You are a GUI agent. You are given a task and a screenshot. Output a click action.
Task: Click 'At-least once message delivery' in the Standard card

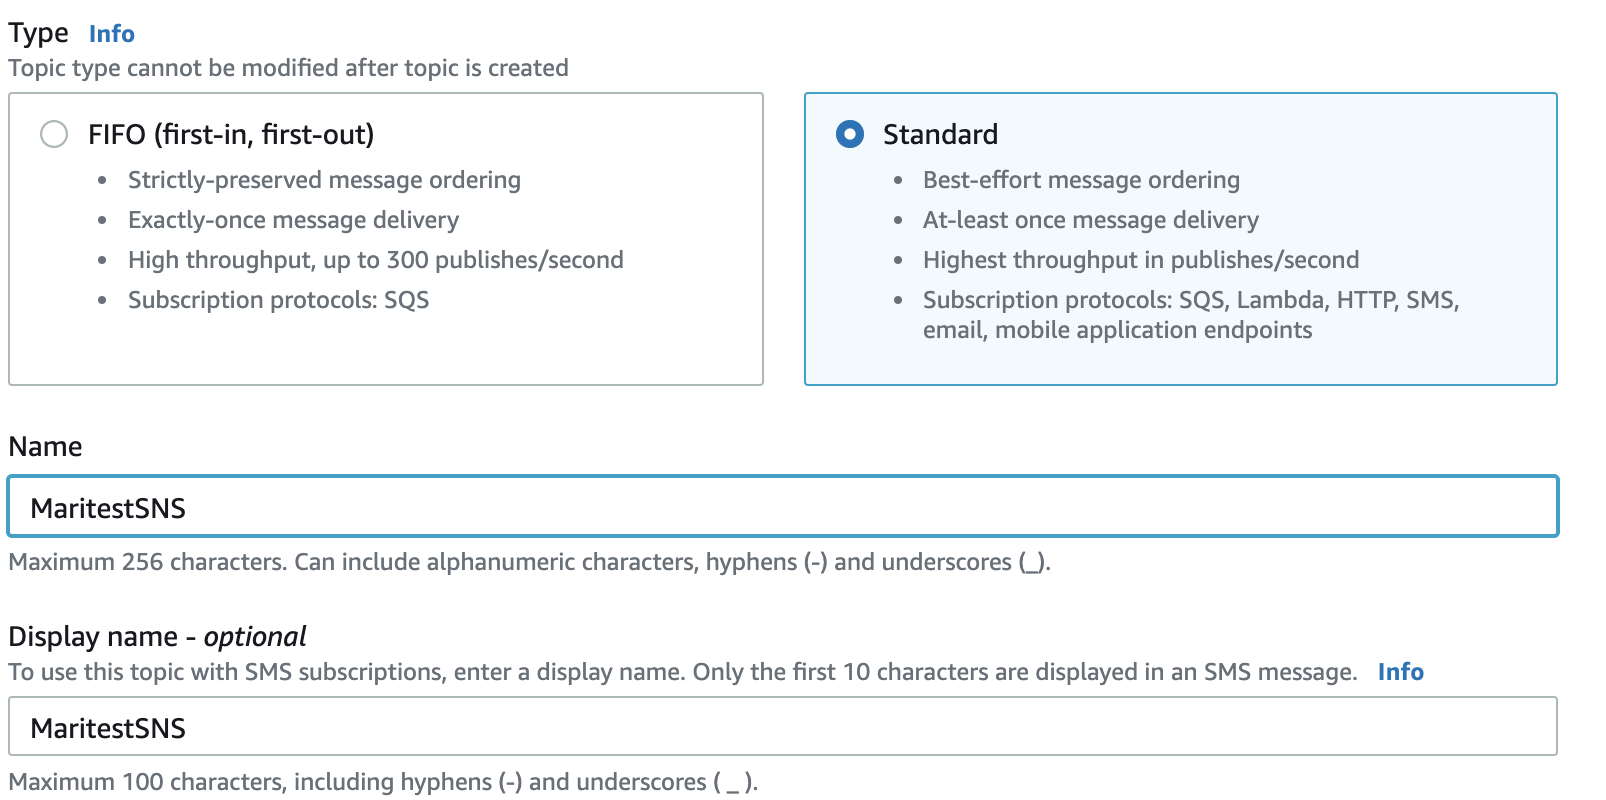1090,220
